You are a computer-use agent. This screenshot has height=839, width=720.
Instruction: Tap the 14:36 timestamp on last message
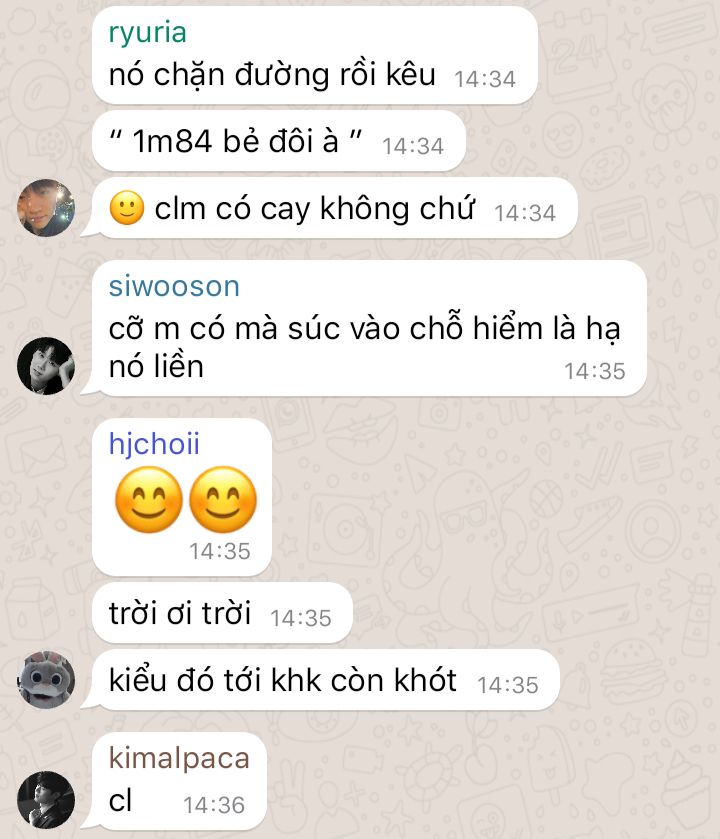click(214, 805)
